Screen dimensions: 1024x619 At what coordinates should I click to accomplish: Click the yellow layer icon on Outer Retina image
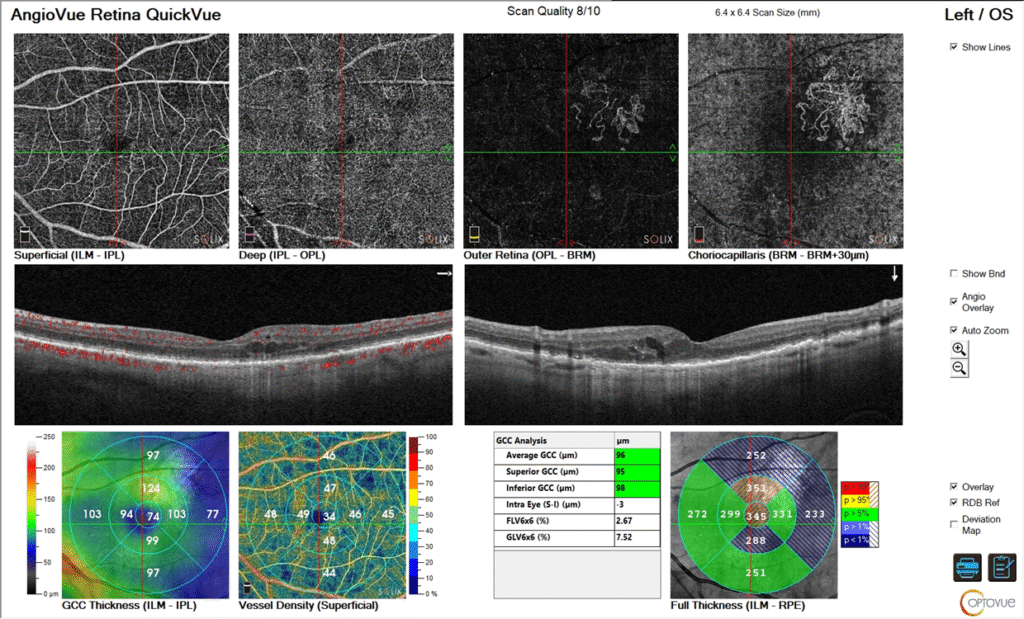tap(474, 235)
